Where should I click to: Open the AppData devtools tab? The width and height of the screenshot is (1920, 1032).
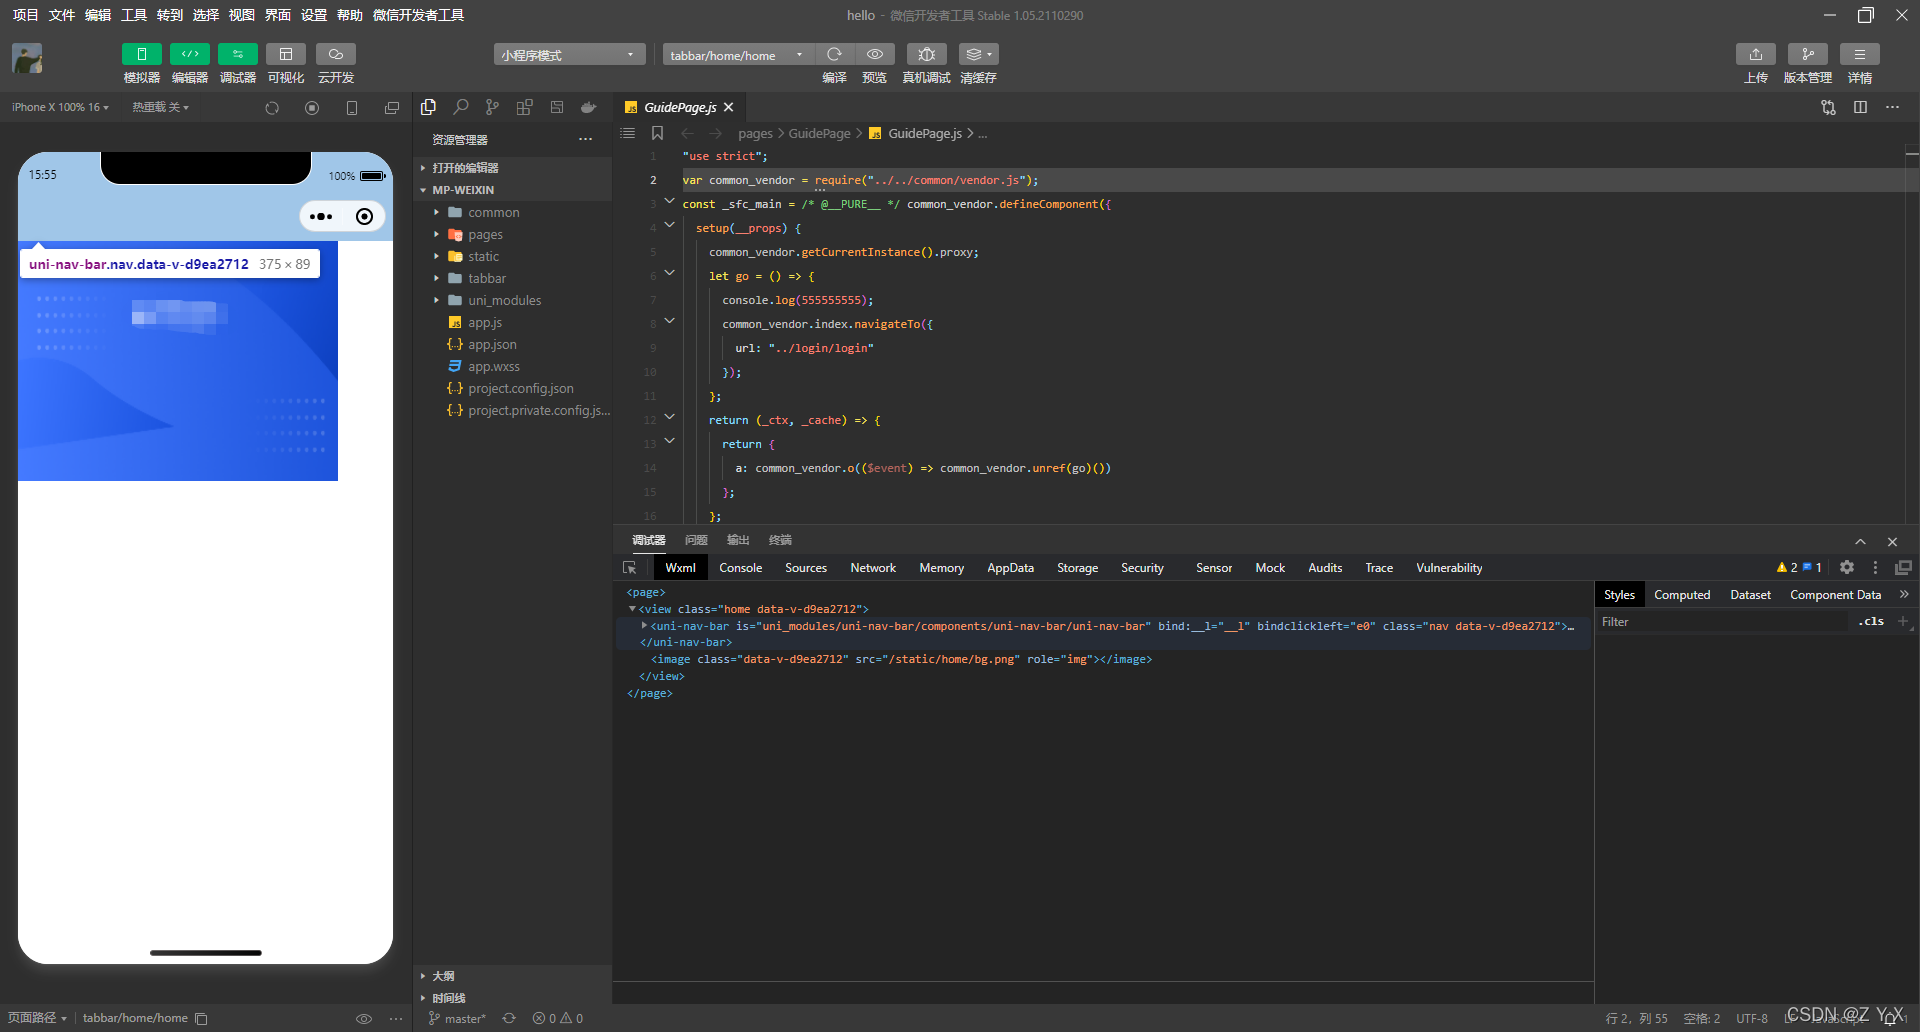pyautogui.click(x=1010, y=568)
